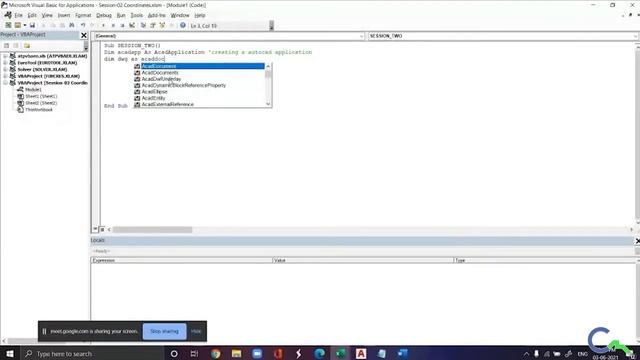The height and width of the screenshot is (360, 640).
Task: Click code window horizontal scrollbar thumb
Action: click(152, 230)
